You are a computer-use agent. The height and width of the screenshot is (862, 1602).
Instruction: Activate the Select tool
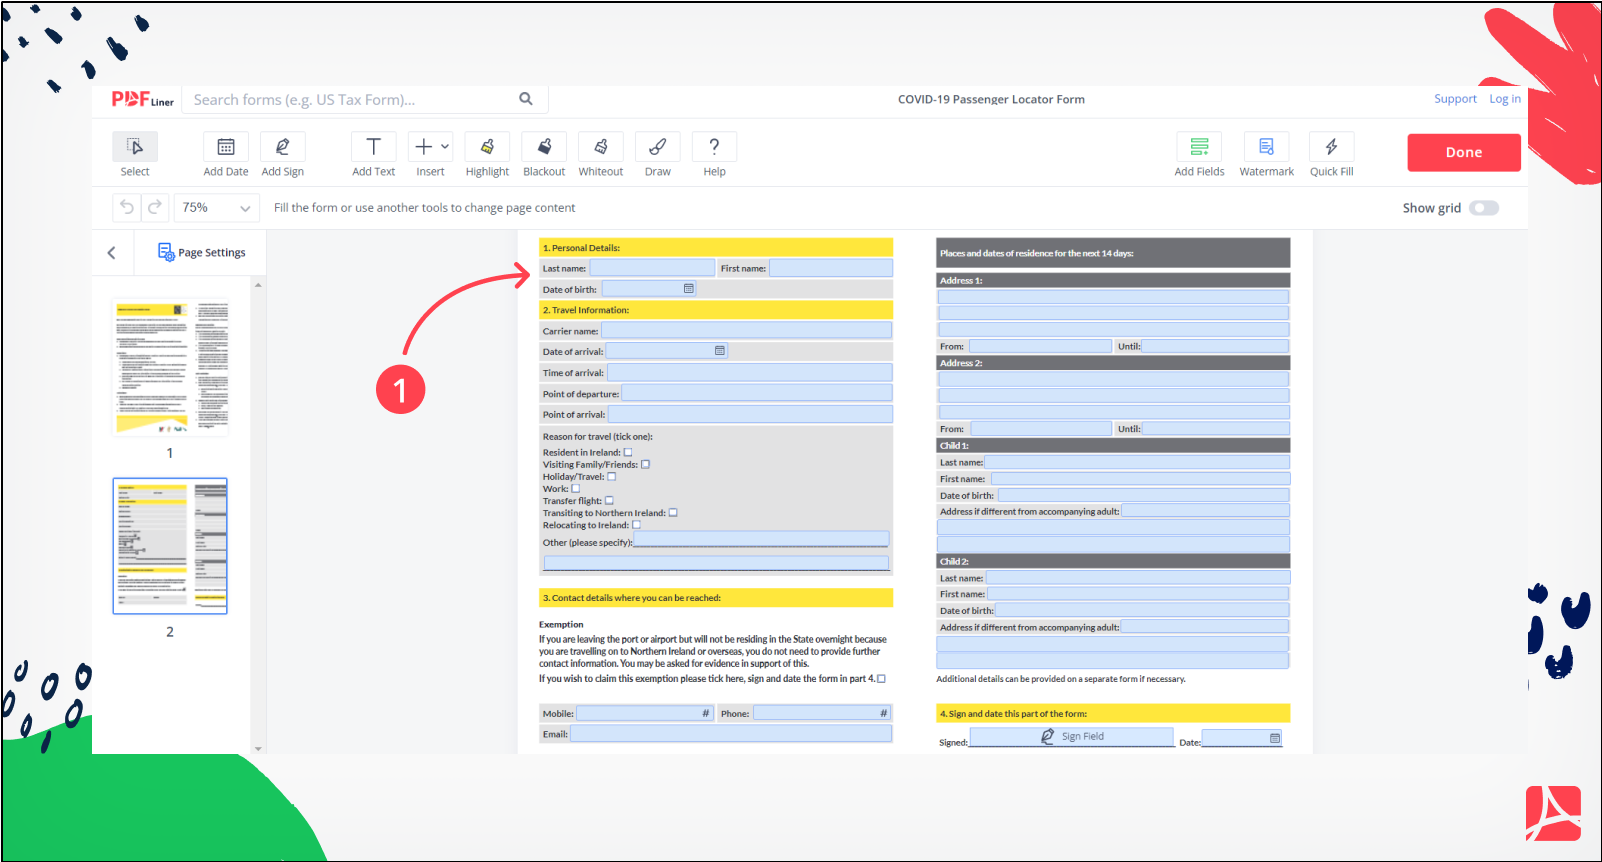click(134, 147)
